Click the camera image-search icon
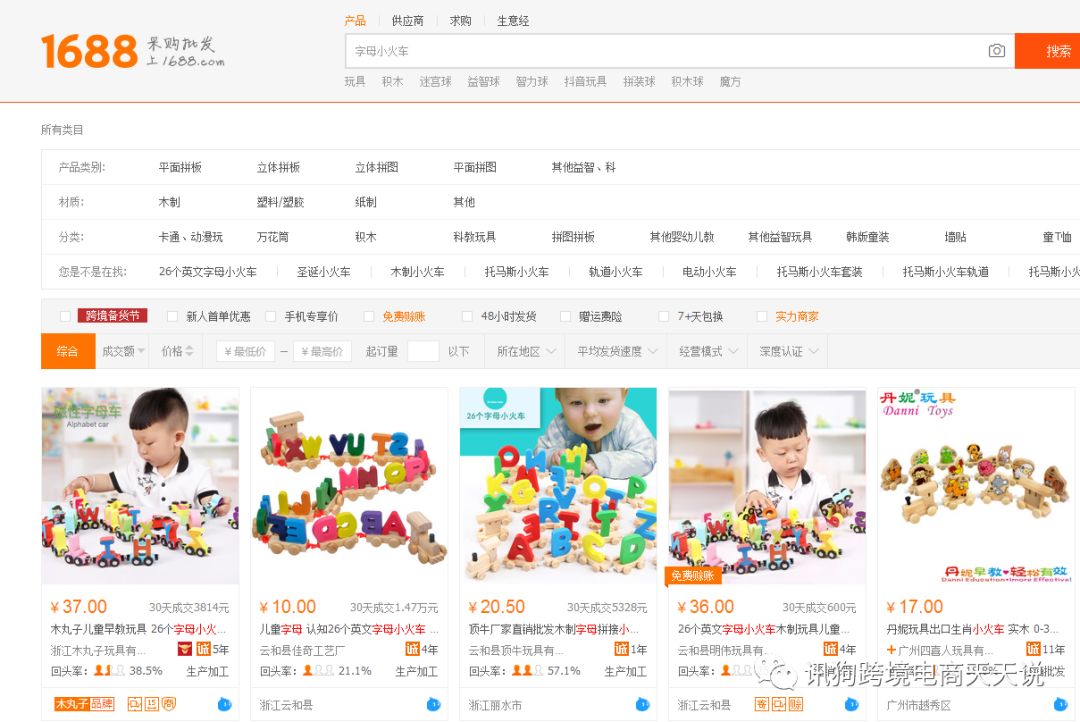This screenshot has width=1080, height=722. click(x=996, y=51)
